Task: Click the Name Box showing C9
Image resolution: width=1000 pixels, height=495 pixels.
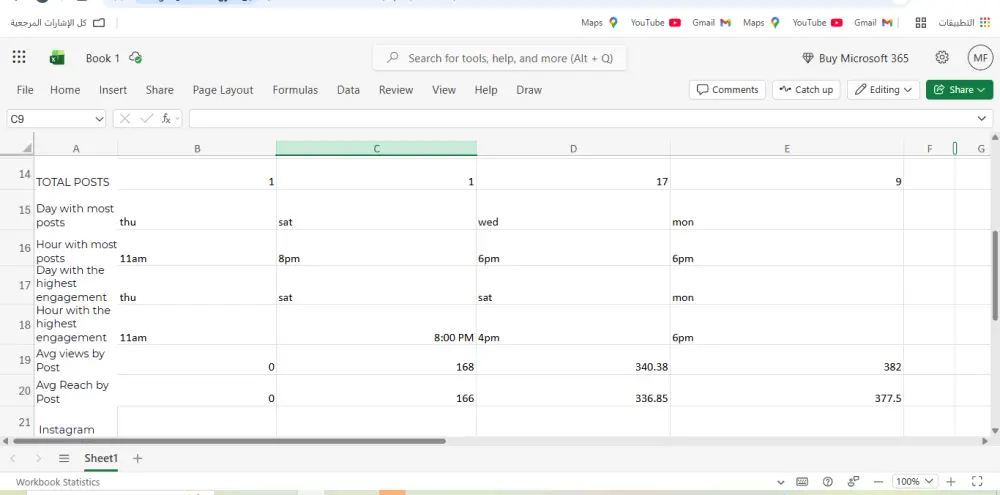Action: coord(50,119)
